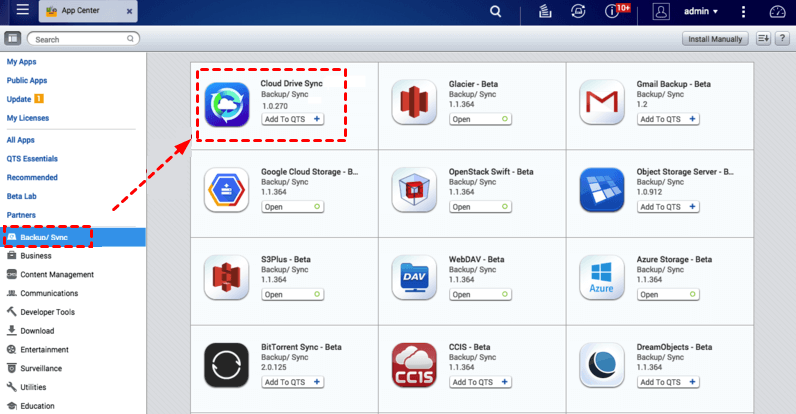This screenshot has width=796, height=414.
Task: Click the Azure Storage app icon
Action: (x=602, y=278)
